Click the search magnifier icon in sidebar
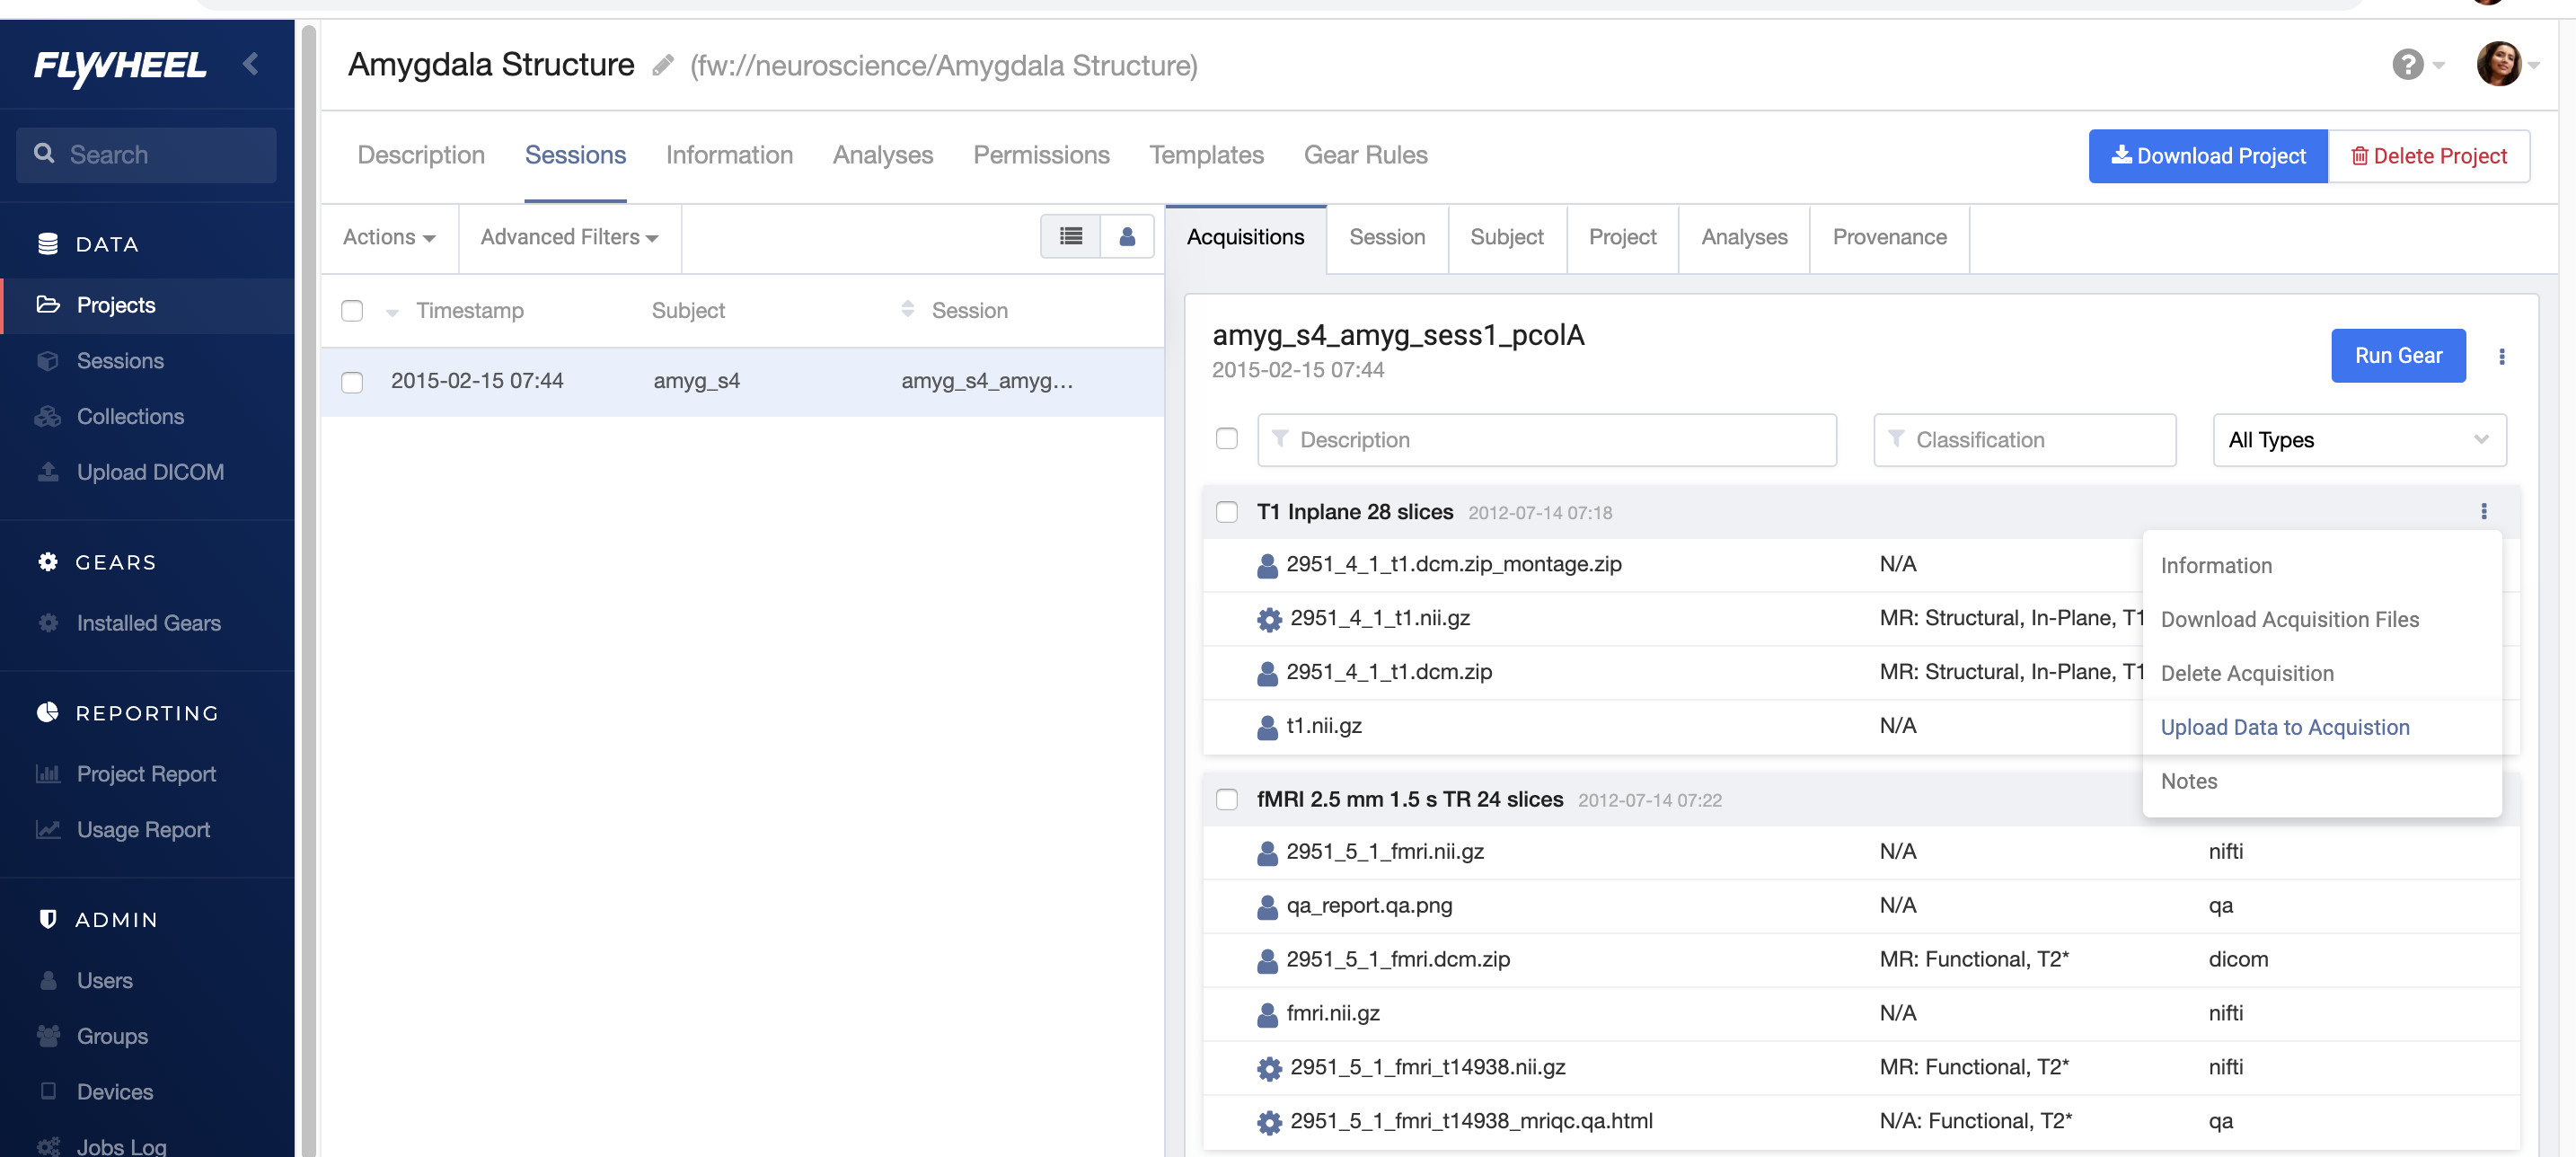Image resolution: width=2576 pixels, height=1157 pixels. (44, 154)
